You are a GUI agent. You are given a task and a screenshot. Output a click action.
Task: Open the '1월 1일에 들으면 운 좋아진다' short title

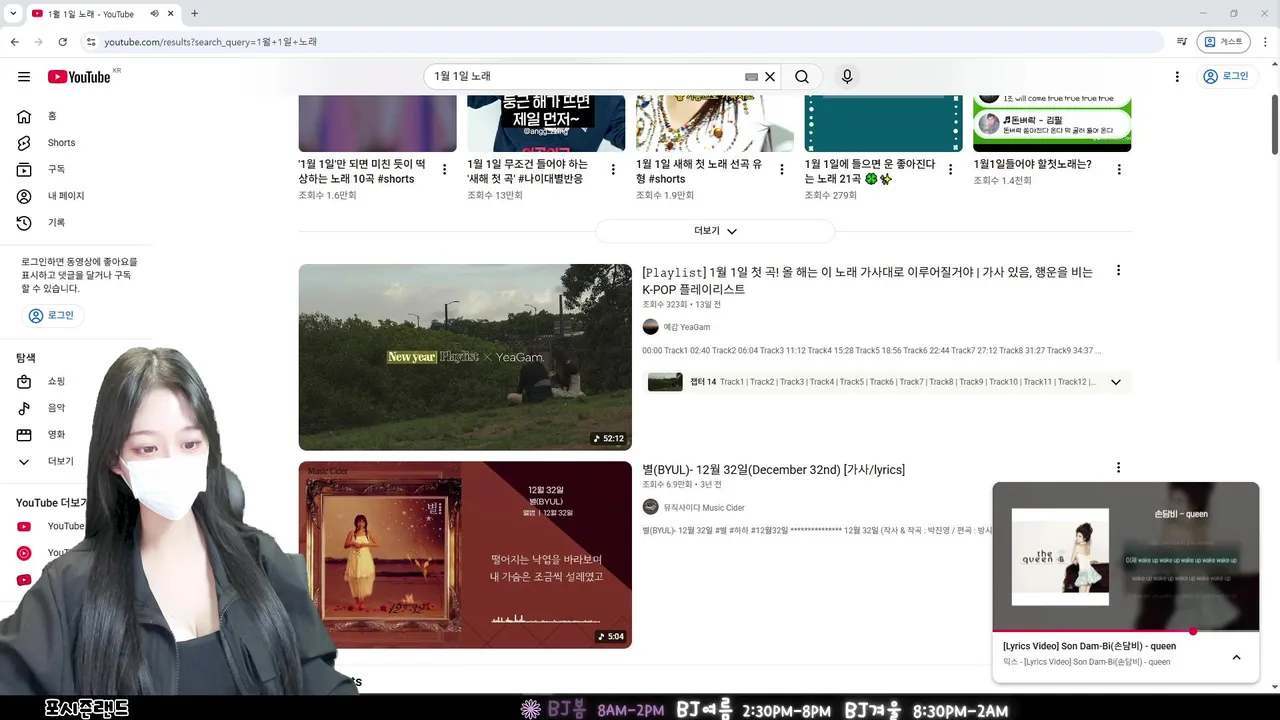point(870,171)
